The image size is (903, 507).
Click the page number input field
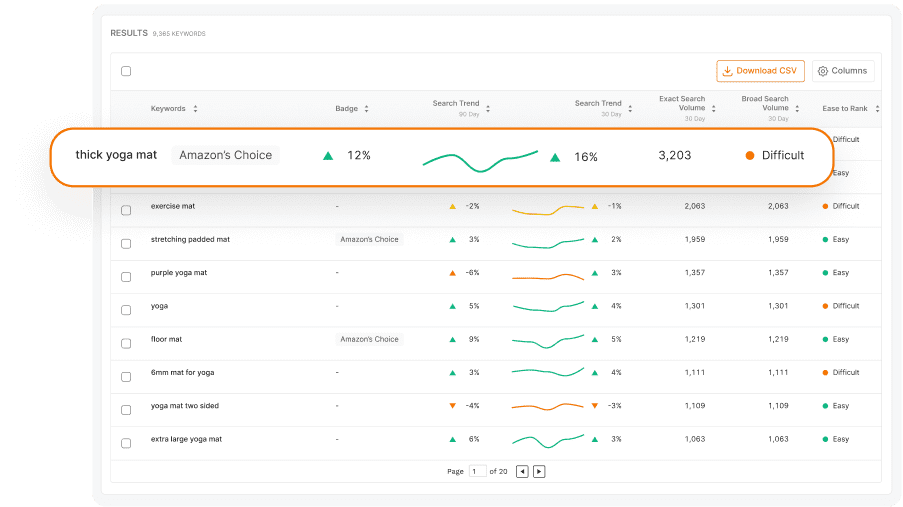(x=477, y=471)
